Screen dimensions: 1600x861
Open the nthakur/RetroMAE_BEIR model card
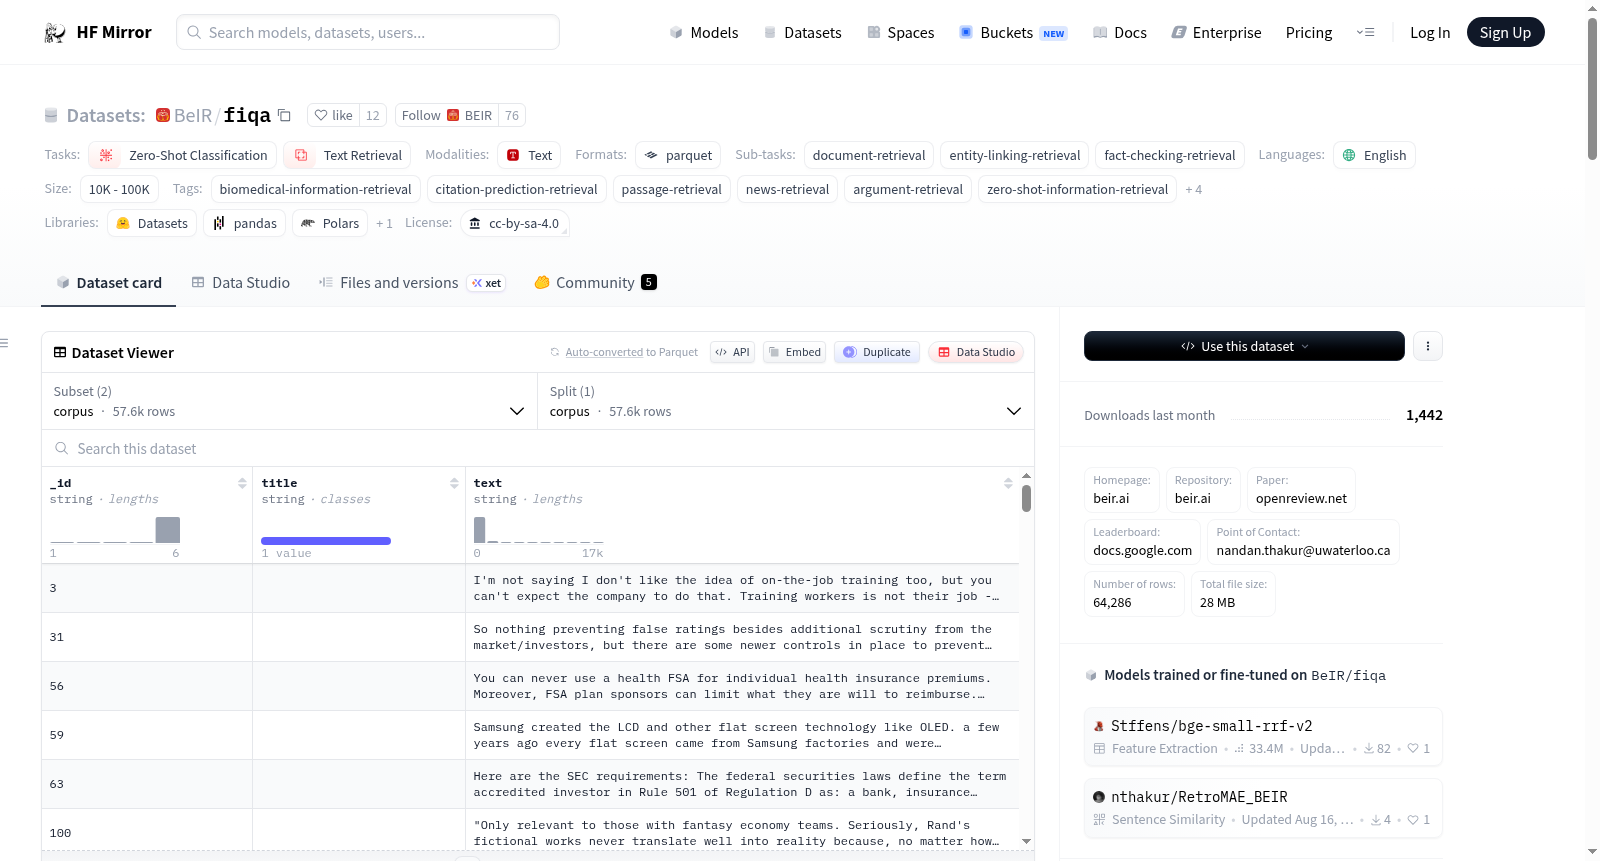[x=1263, y=808]
